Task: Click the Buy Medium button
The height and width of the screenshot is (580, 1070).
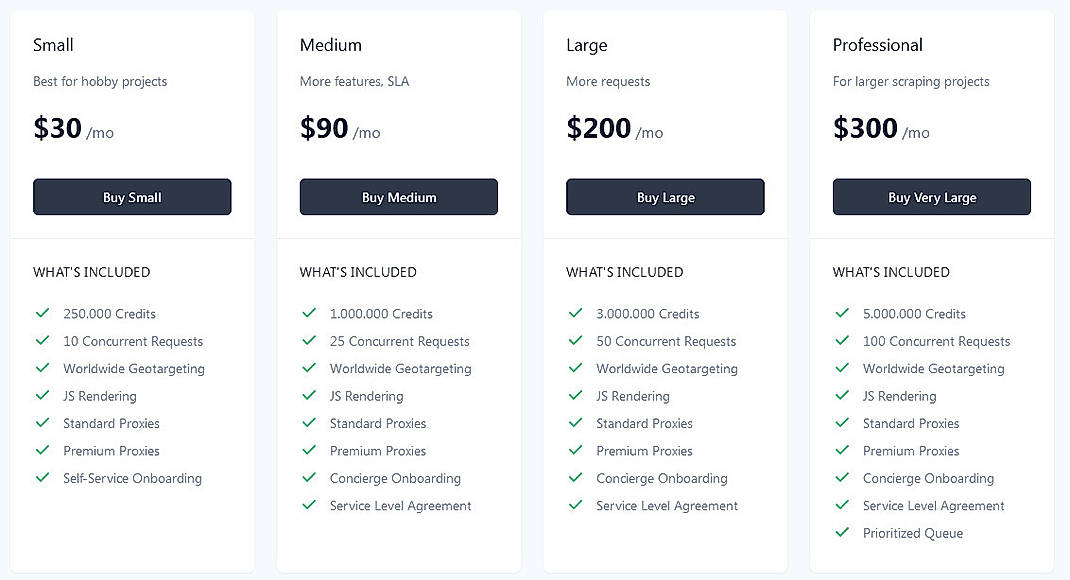Action: [398, 197]
